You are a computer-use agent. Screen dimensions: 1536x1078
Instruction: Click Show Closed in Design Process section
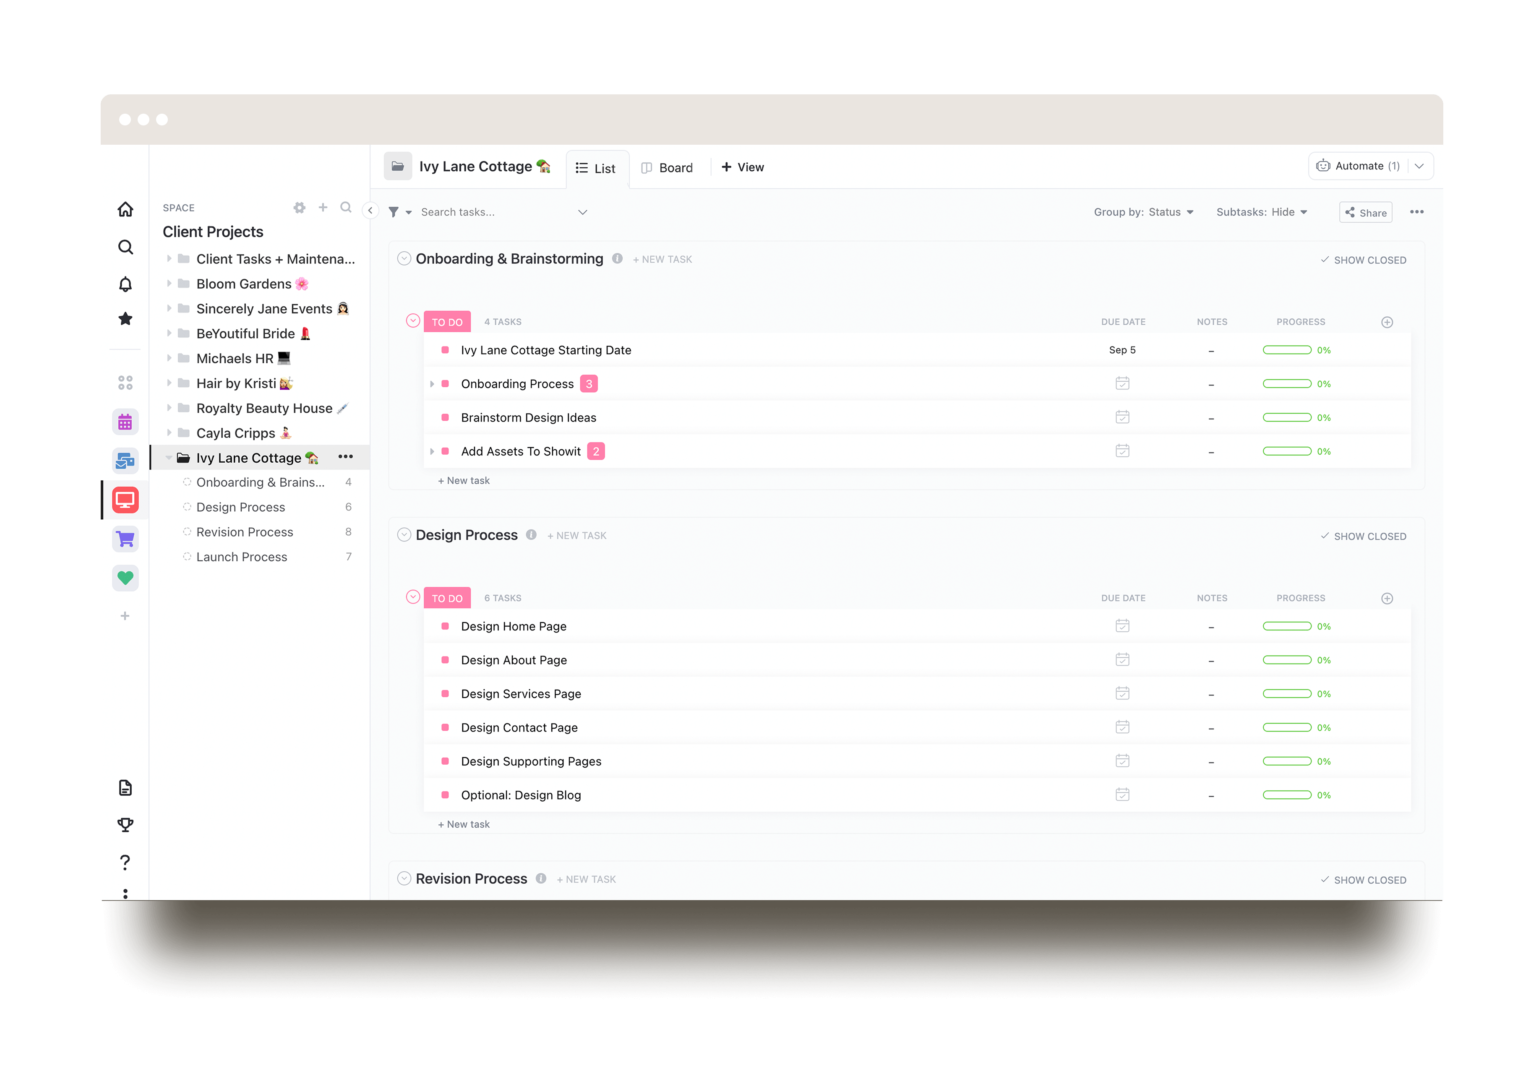point(1363,536)
